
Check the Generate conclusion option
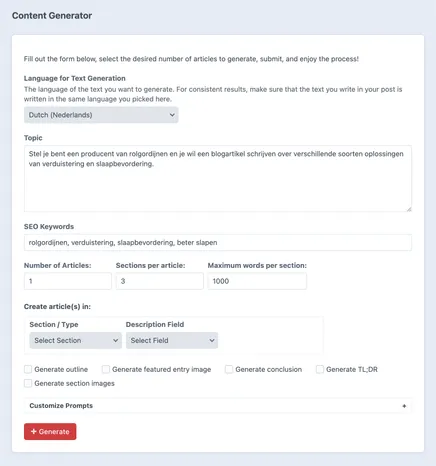229,369
